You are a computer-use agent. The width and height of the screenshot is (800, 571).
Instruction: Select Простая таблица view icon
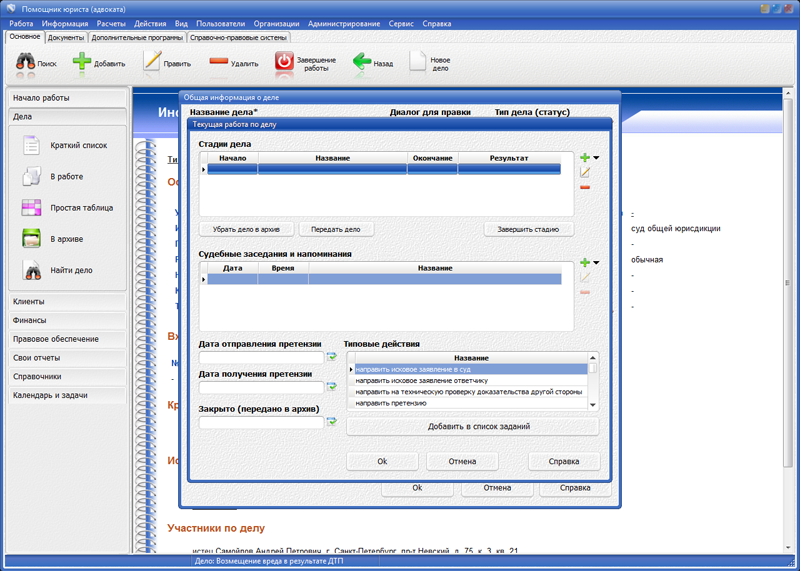[31, 208]
